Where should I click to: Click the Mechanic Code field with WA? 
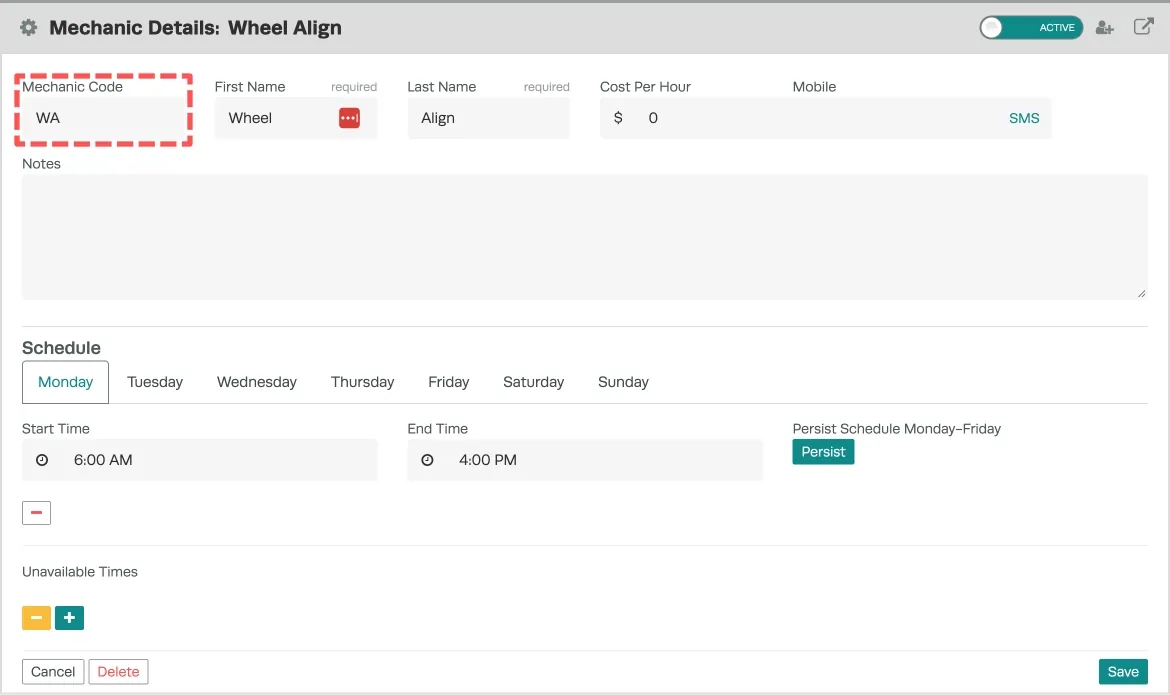click(x=103, y=118)
